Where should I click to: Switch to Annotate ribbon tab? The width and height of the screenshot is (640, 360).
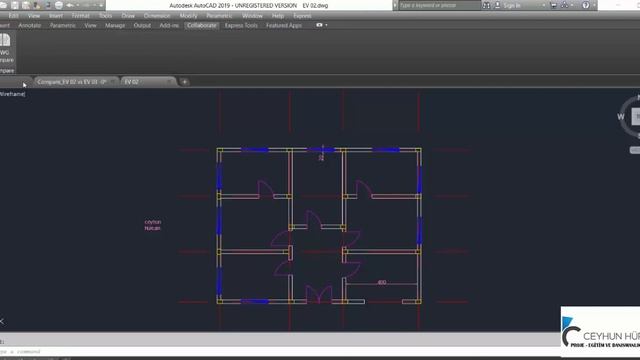click(30, 25)
